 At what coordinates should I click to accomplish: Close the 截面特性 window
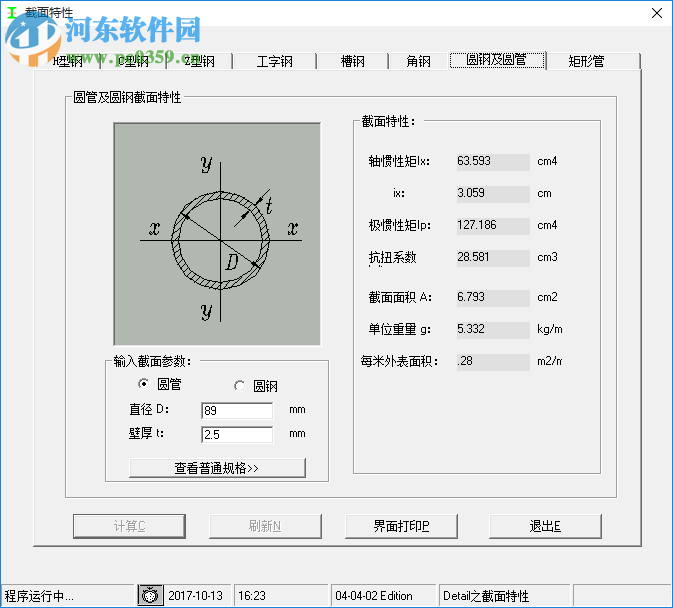point(657,13)
